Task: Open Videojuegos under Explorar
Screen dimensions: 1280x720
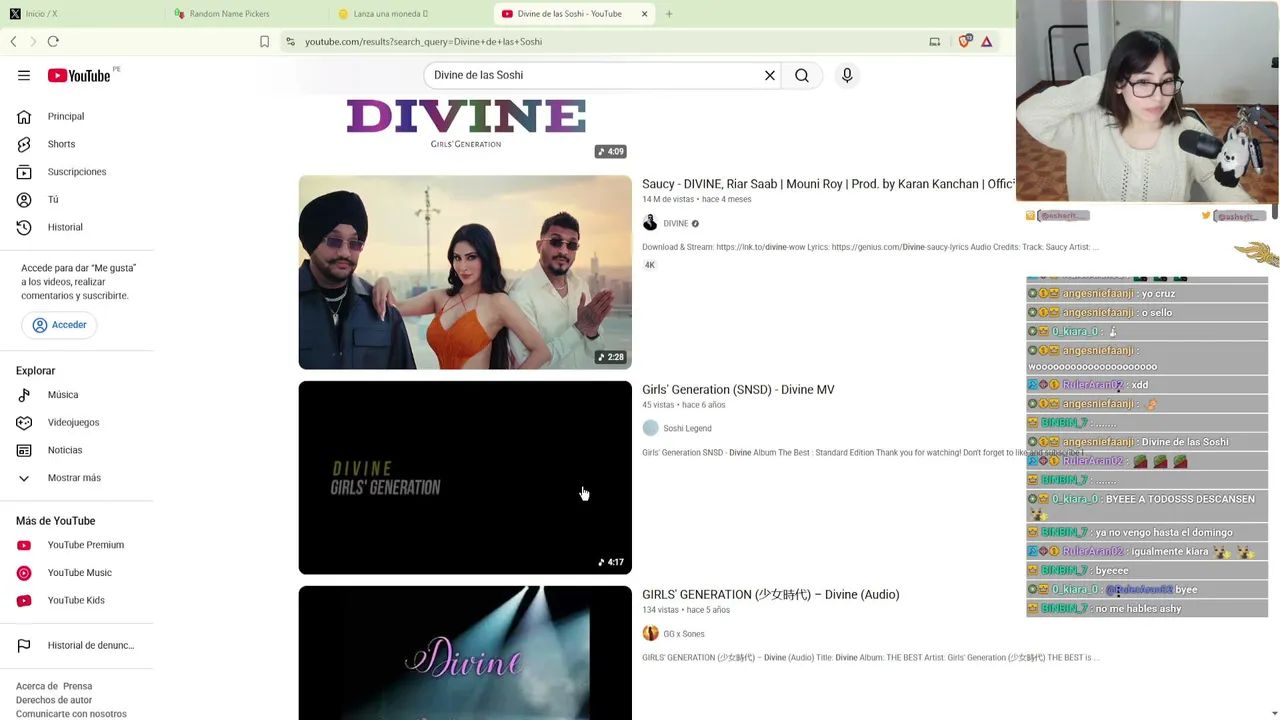Action: coord(73,422)
